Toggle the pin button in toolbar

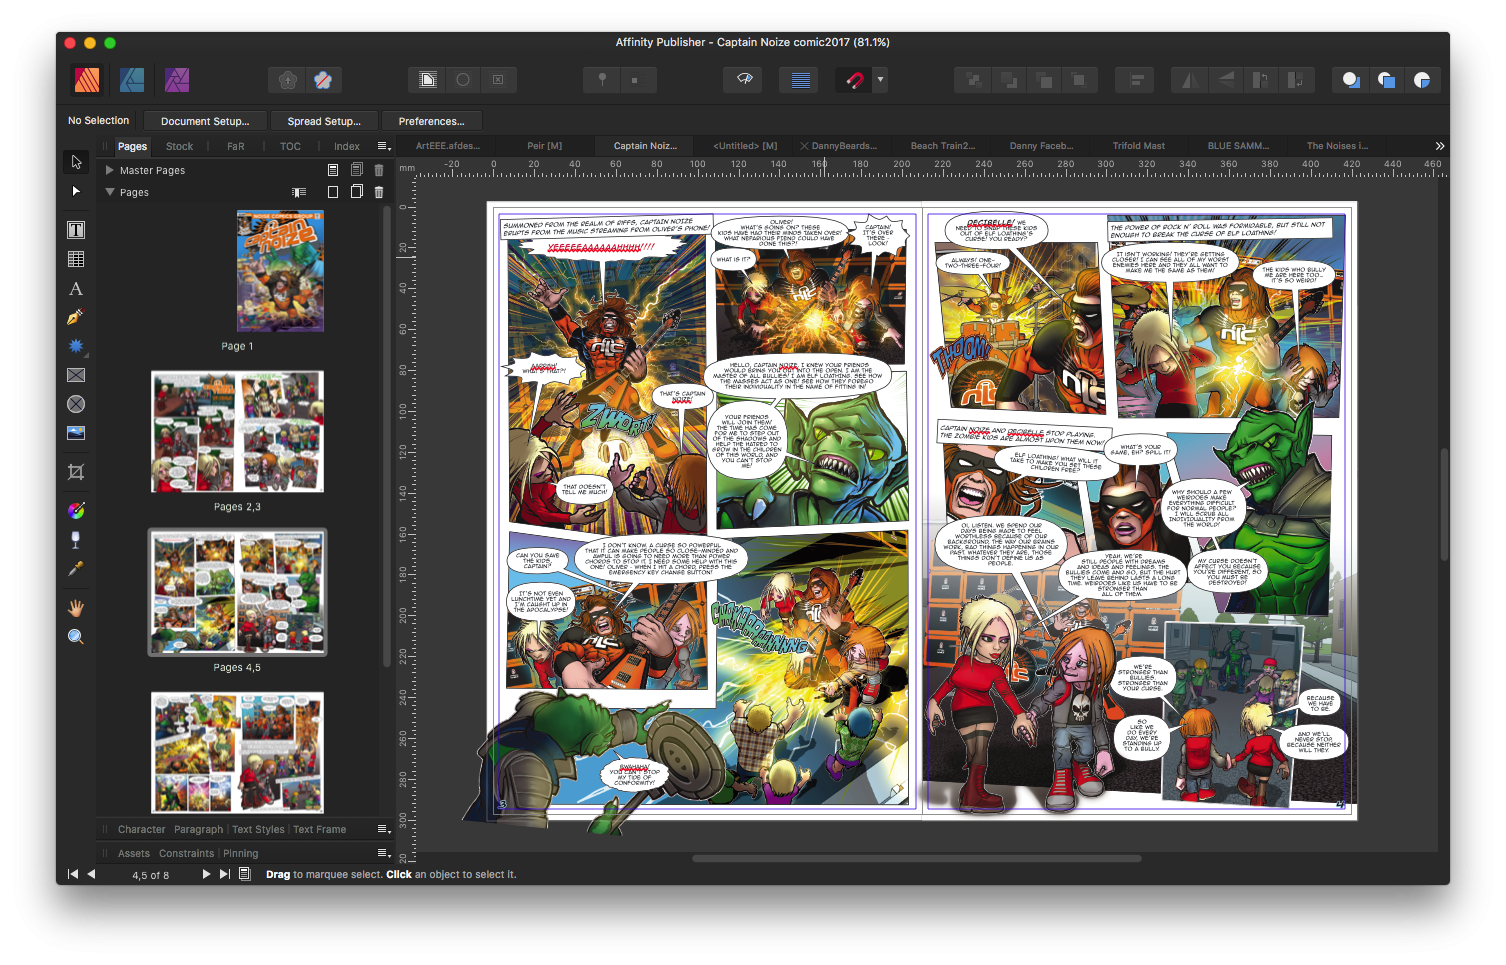[x=602, y=80]
